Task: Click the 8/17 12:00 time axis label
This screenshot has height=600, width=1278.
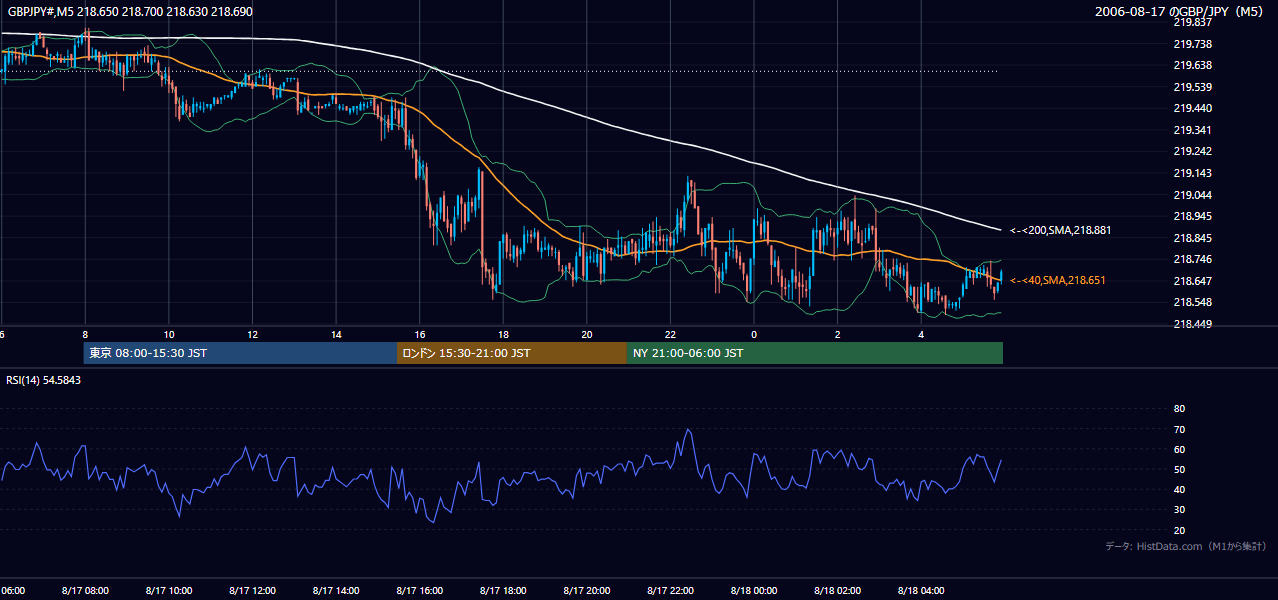Action: pyautogui.click(x=252, y=590)
